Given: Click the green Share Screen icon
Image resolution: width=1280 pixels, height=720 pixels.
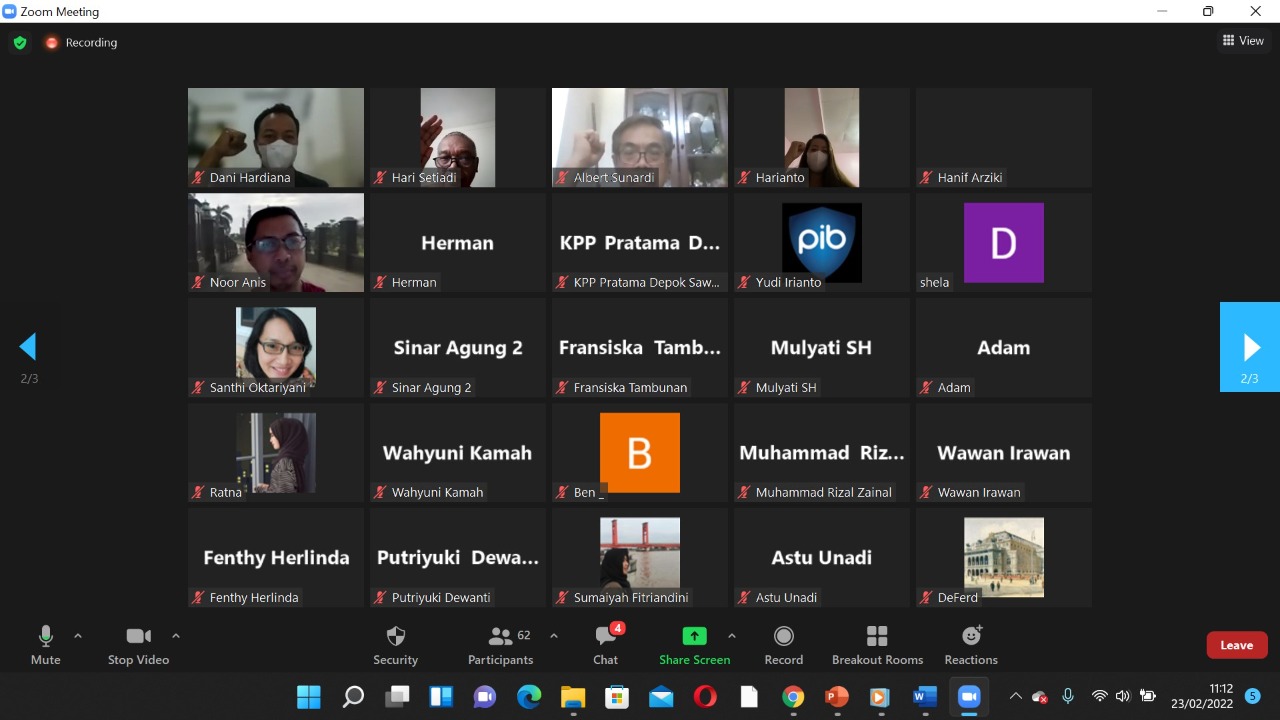Looking at the screenshot, I should [x=694, y=637].
